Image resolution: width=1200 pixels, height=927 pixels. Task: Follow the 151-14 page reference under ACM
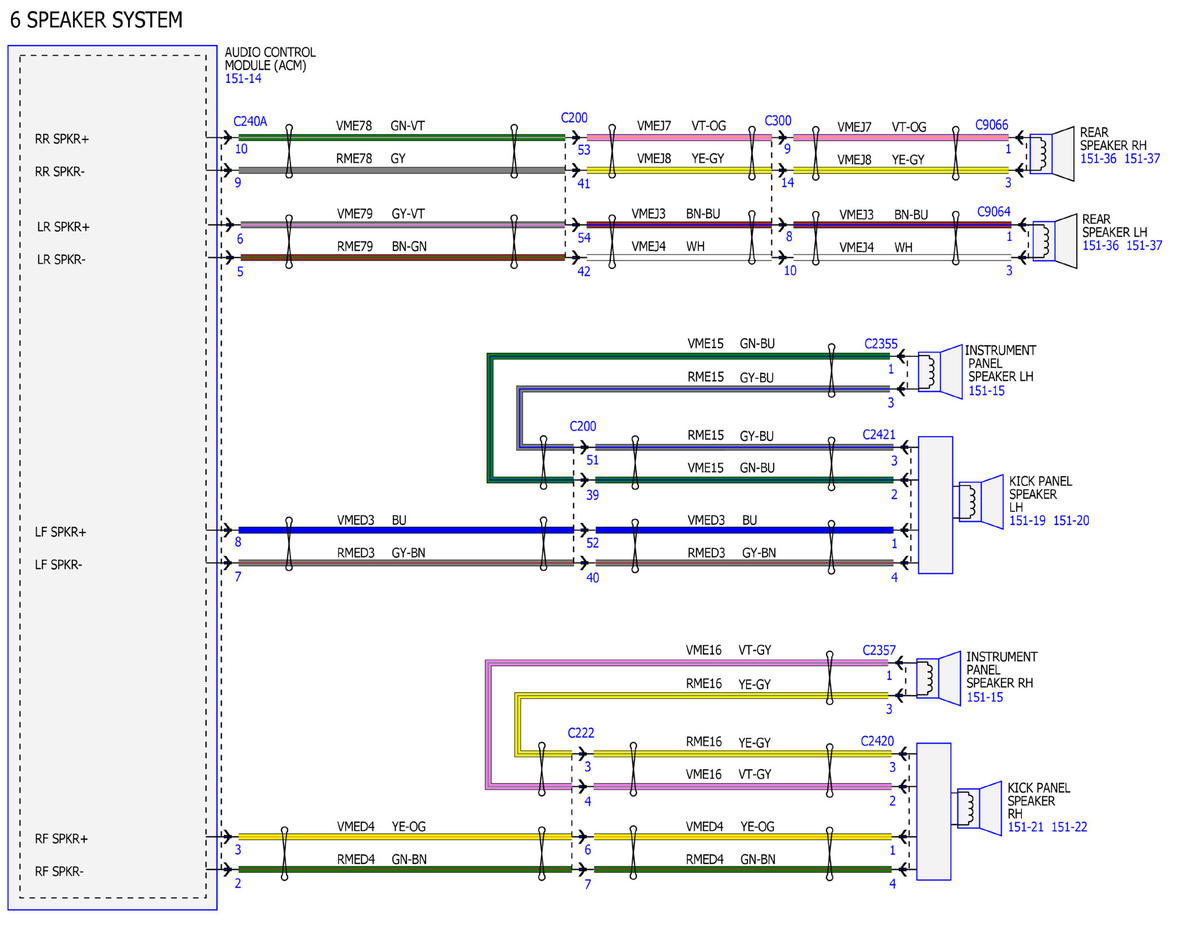[243, 78]
